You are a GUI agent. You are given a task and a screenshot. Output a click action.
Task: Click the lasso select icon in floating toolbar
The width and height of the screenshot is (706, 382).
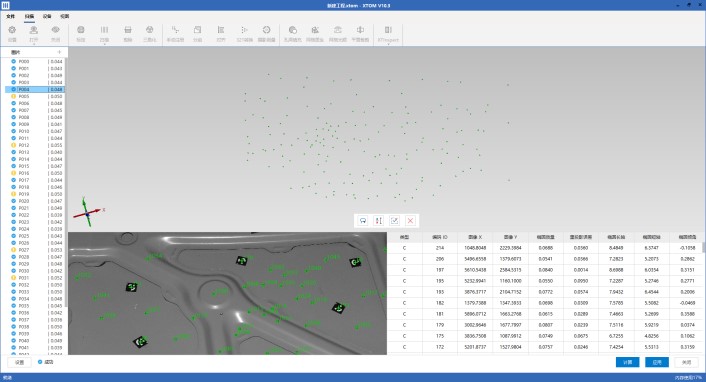(363, 220)
